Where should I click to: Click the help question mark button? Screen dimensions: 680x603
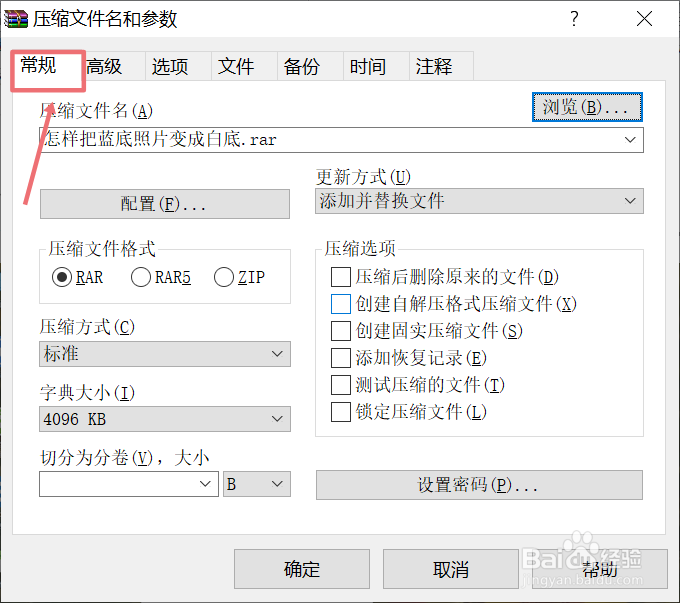(x=574, y=18)
